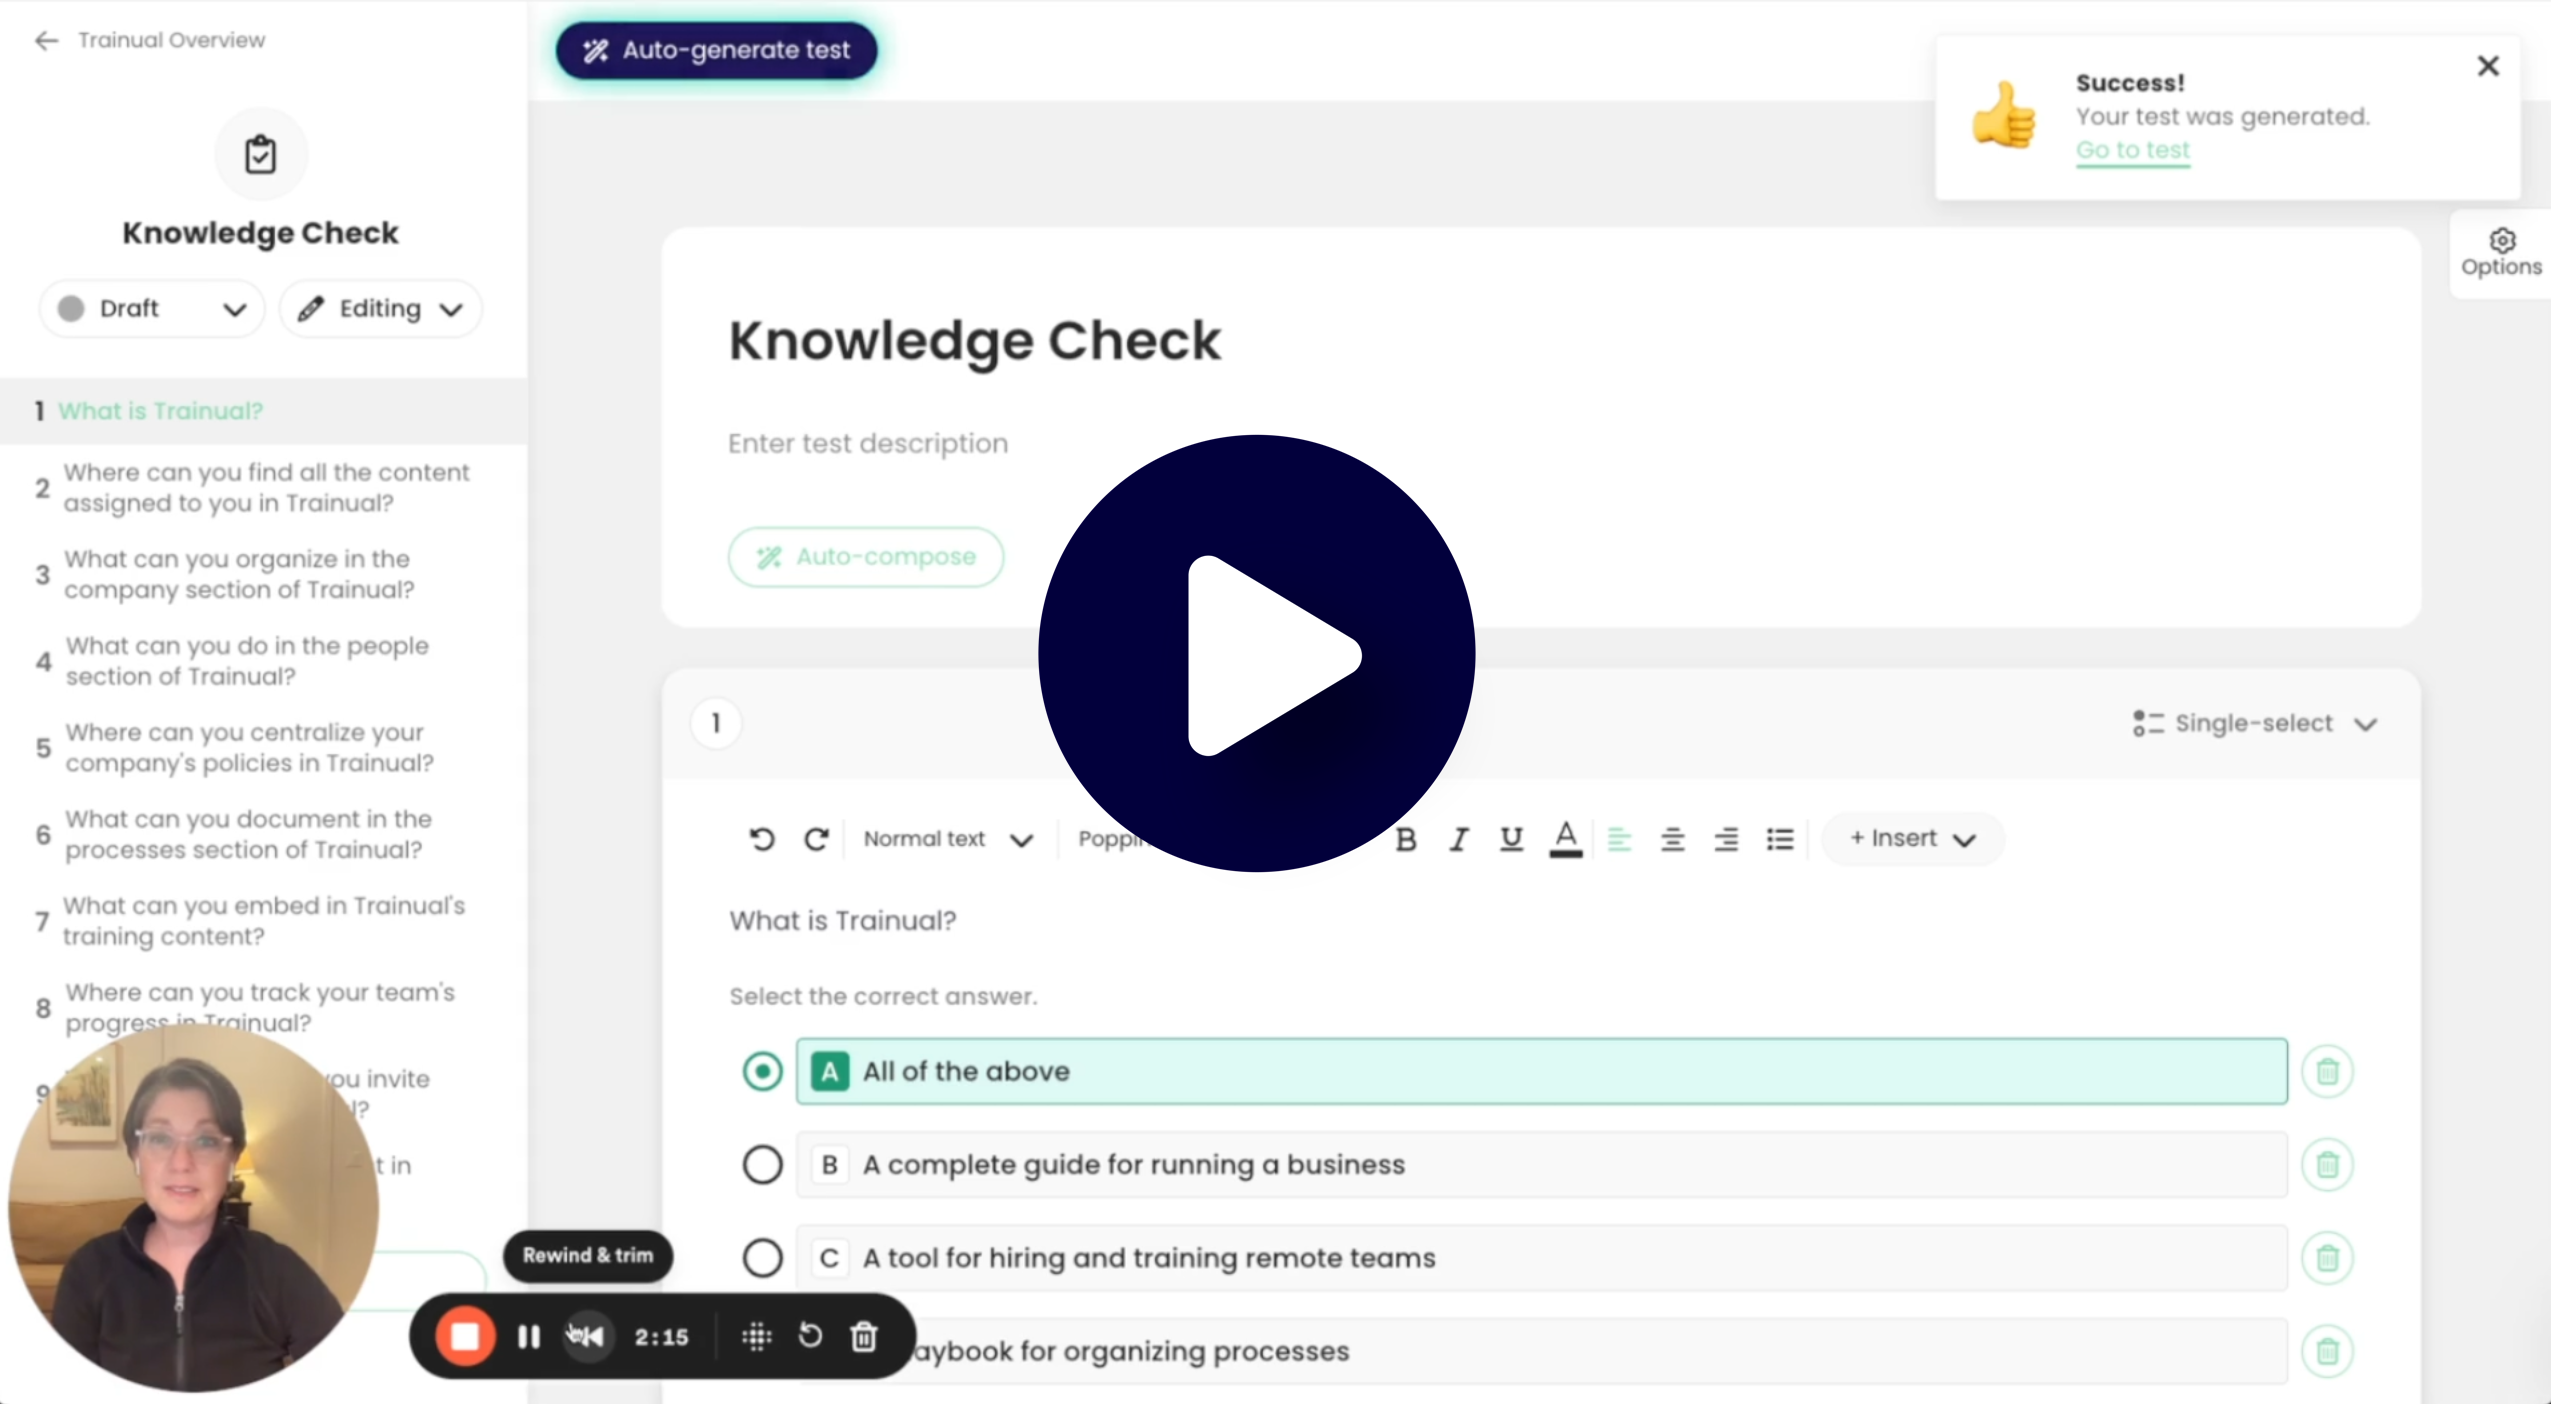Screen dimensions: 2551x1404
Task: Select the 'All of the above' radio button
Action: [761, 1071]
